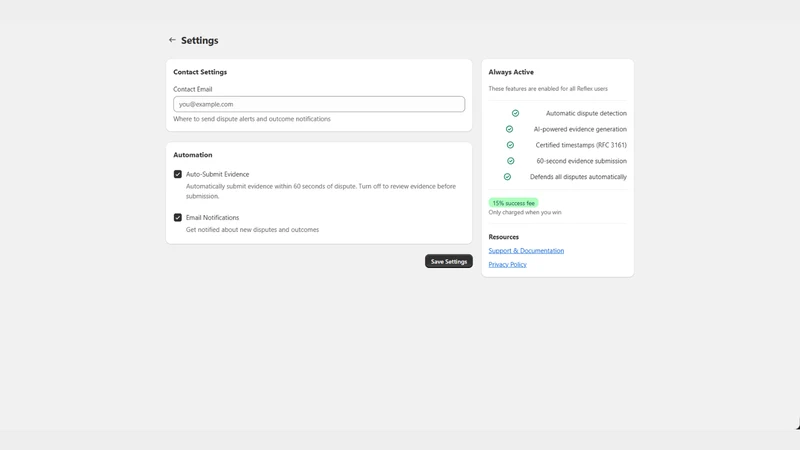The height and width of the screenshot is (450, 800).
Task: Click check icon beside 60-second evidence submission
Action: click(x=511, y=161)
